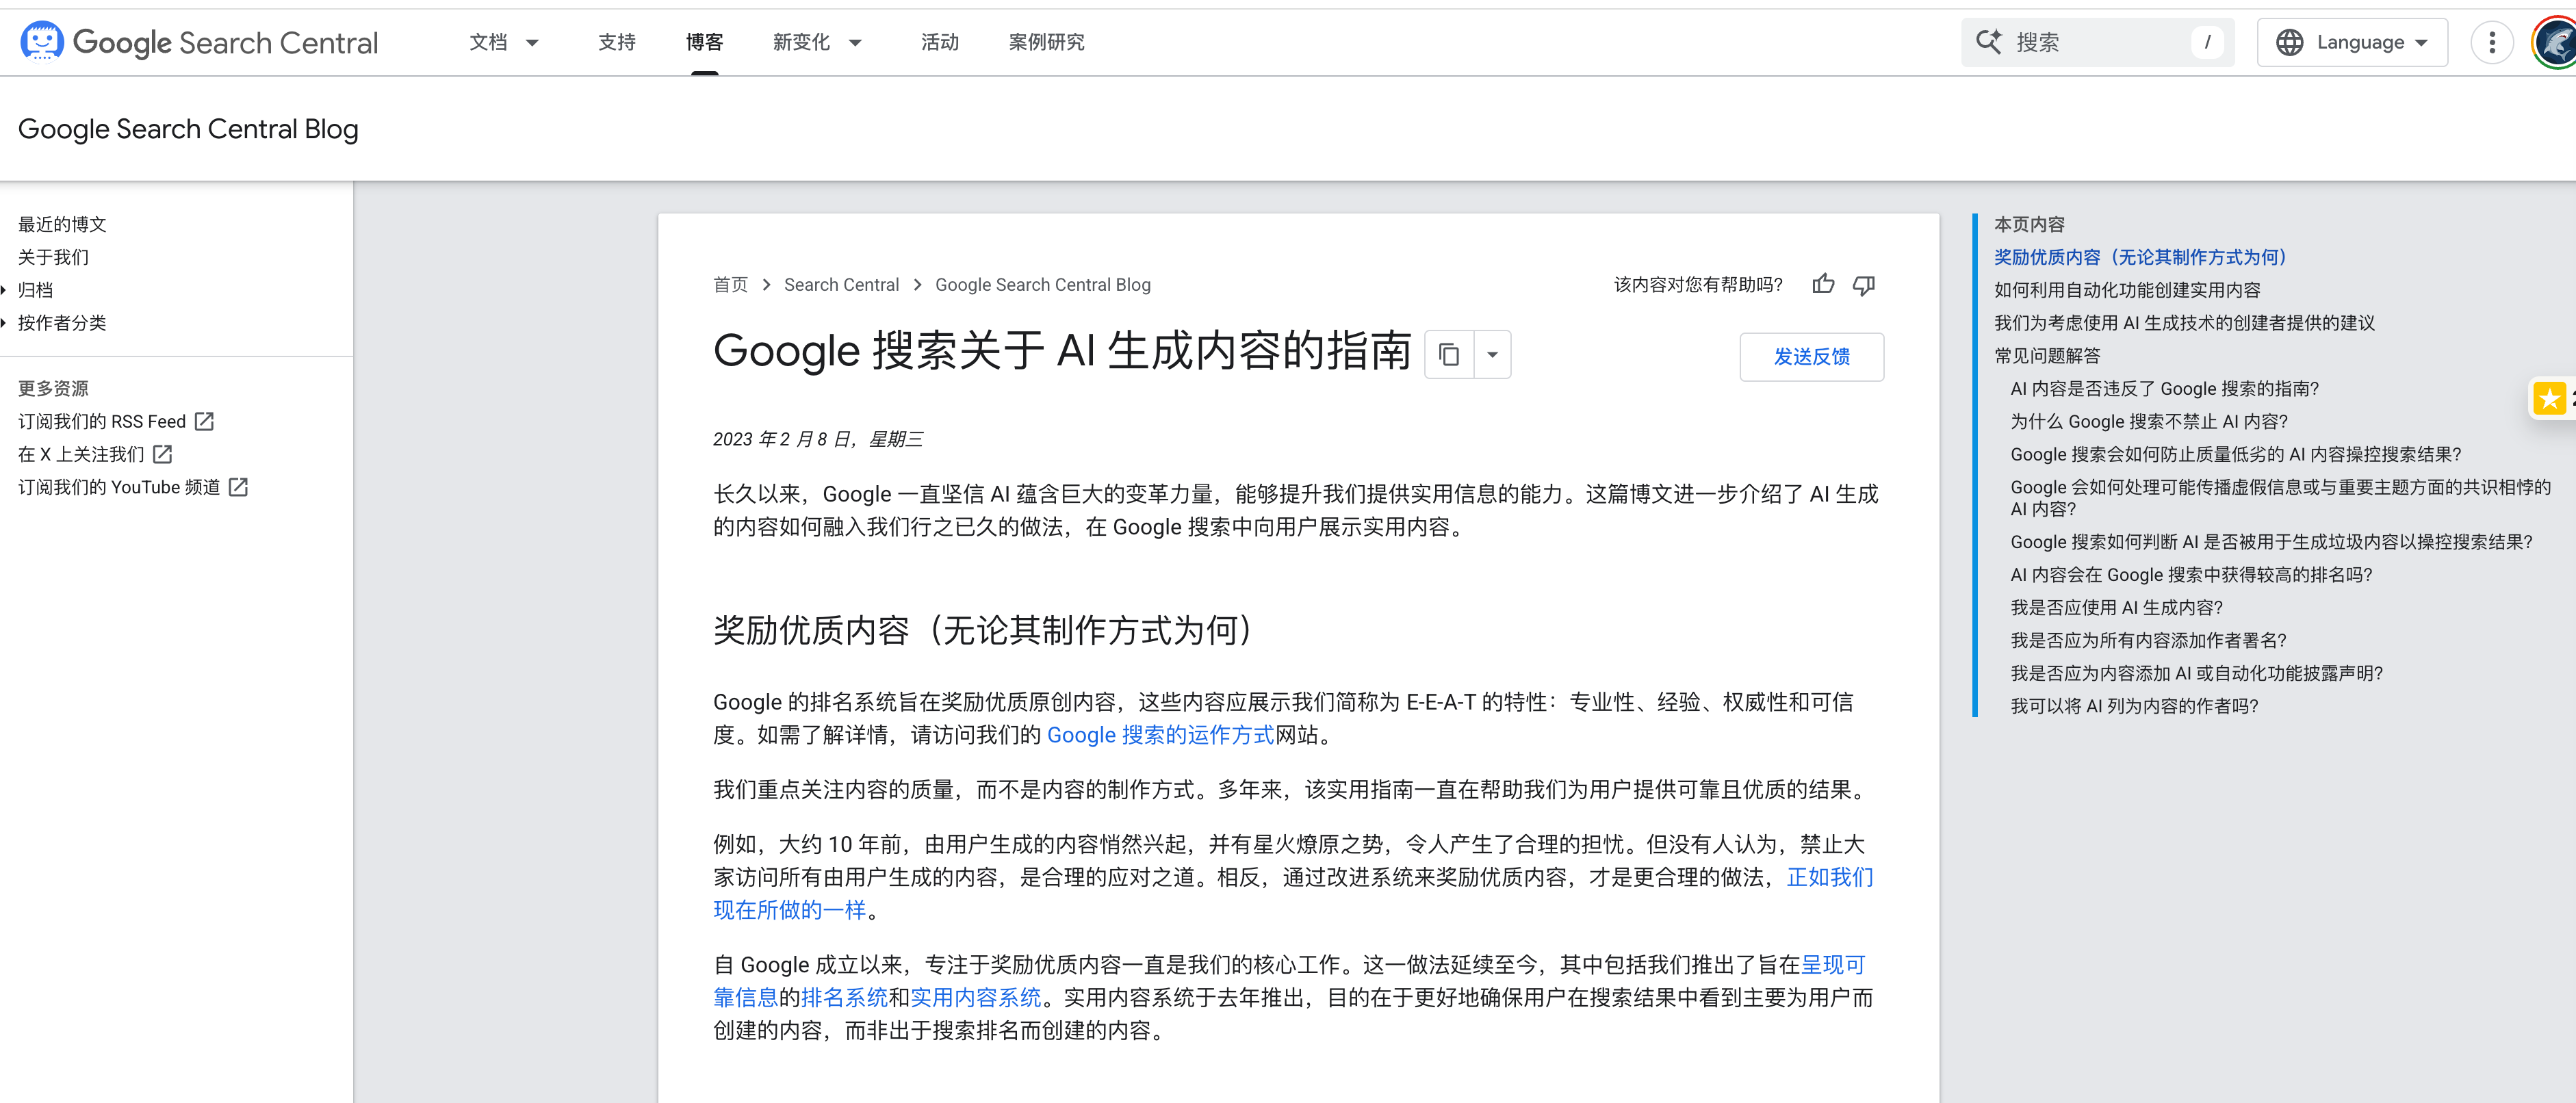Open the dropdown arrow next to copy button

[1492, 354]
